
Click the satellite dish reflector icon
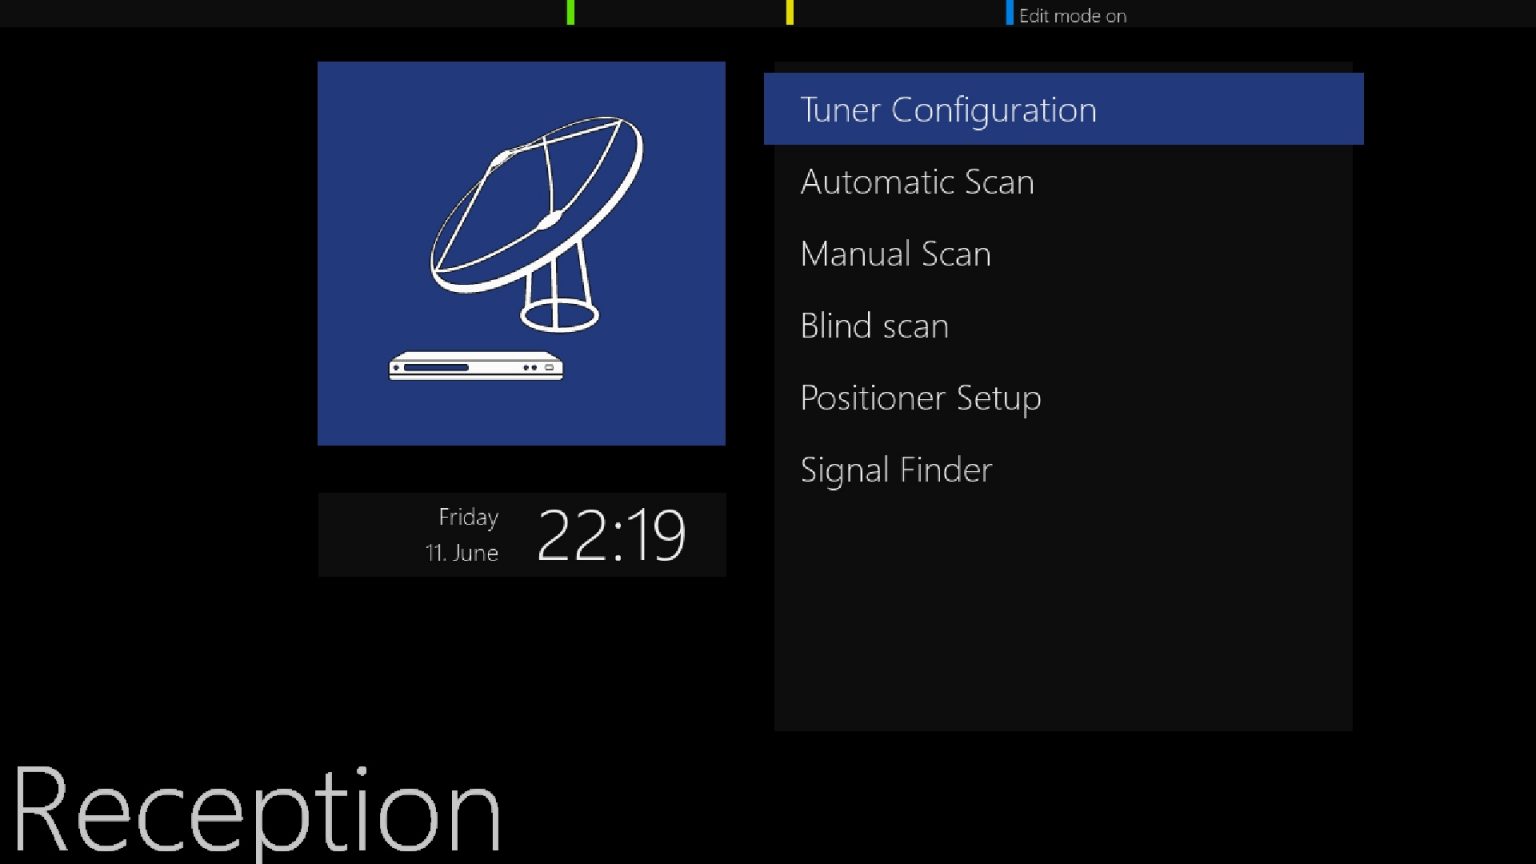point(537,205)
